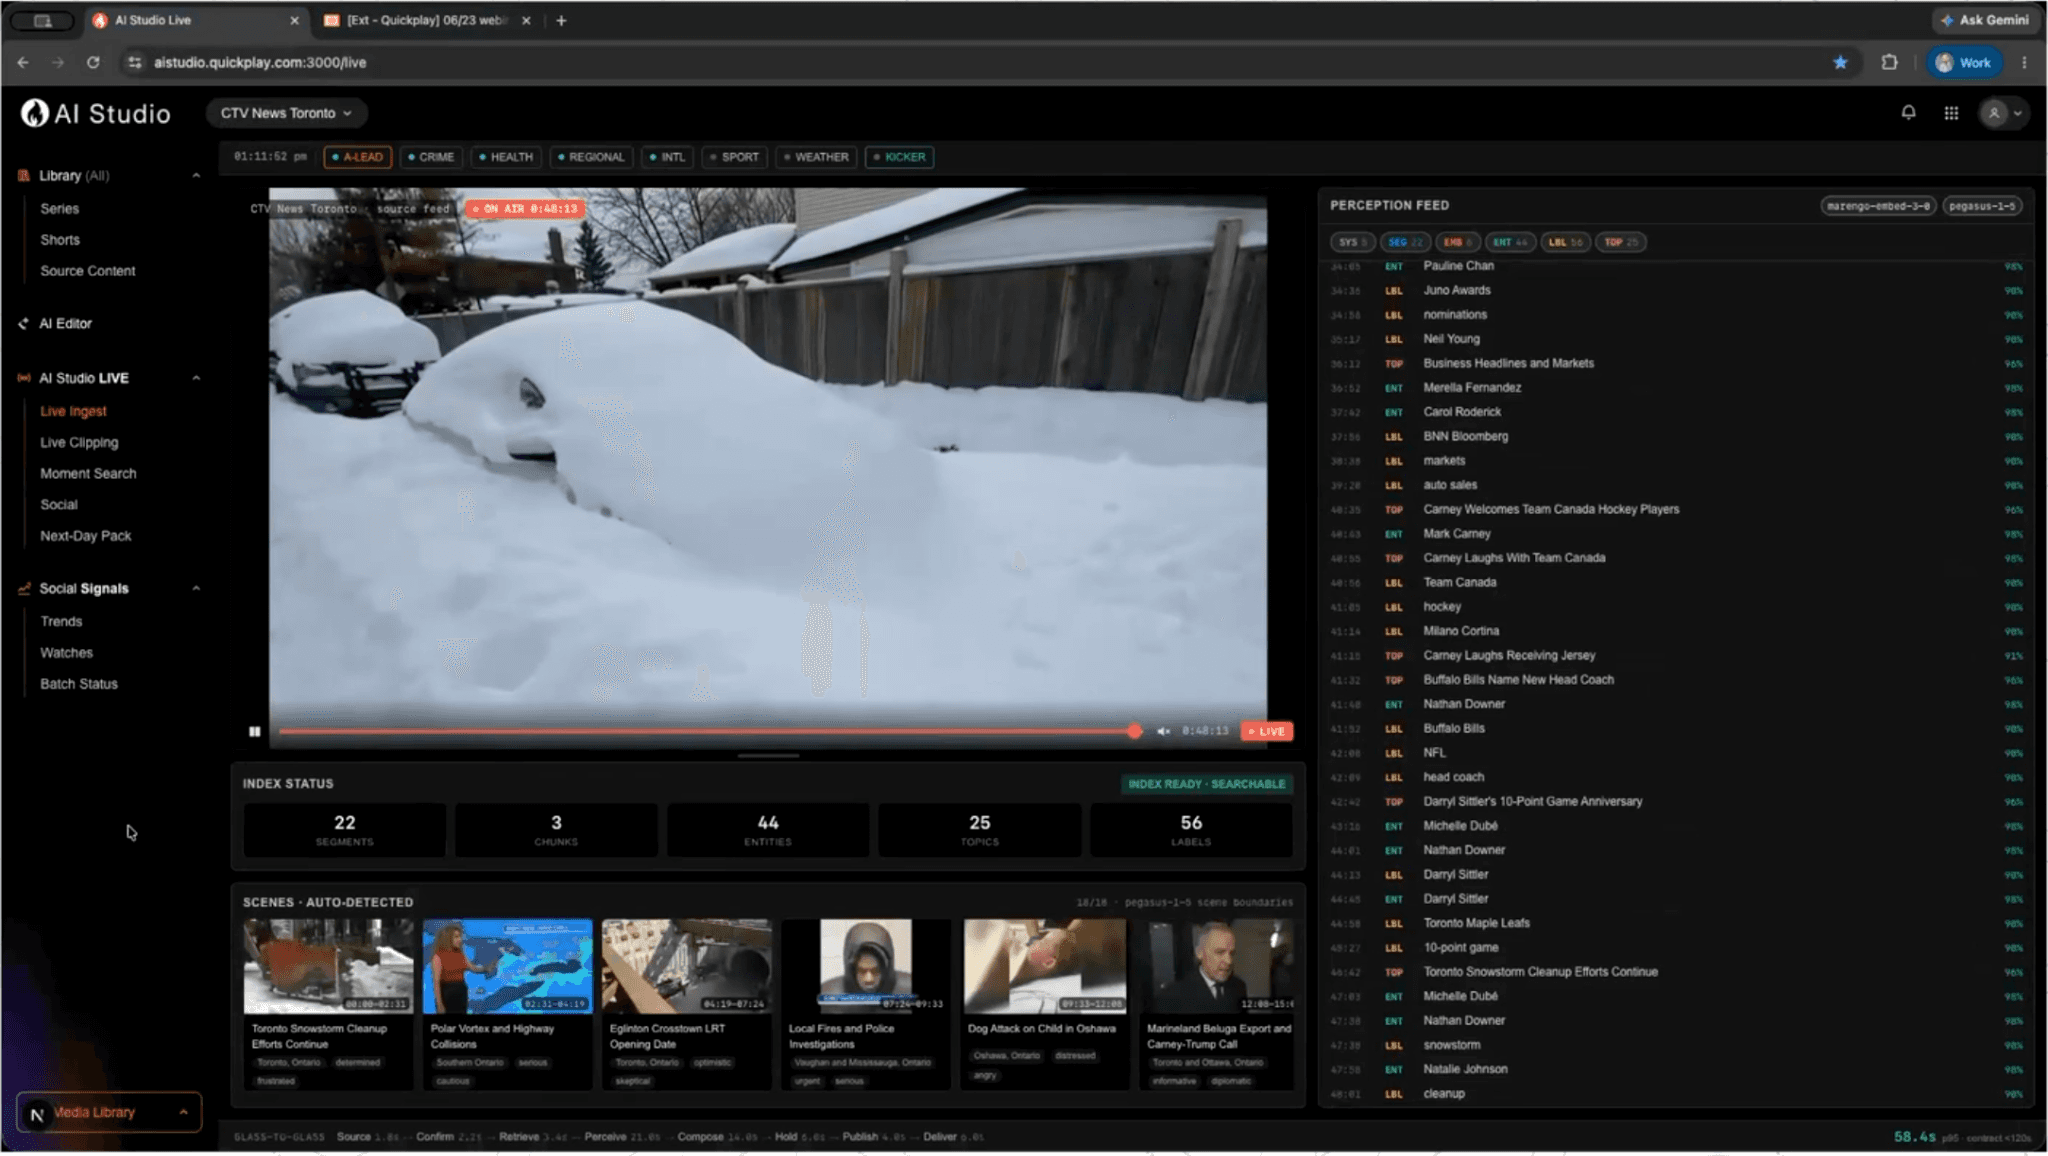Toggle the TOP filter in Perception Feed
Viewport: 2048px width, 1156px height.
tap(1621, 242)
